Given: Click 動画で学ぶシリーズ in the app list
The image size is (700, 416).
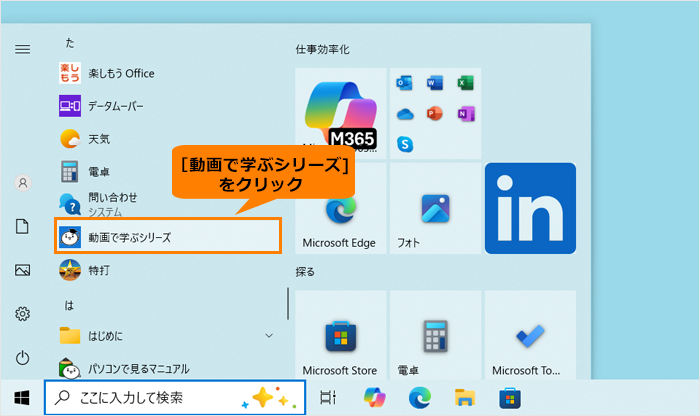Looking at the screenshot, I should [x=168, y=237].
